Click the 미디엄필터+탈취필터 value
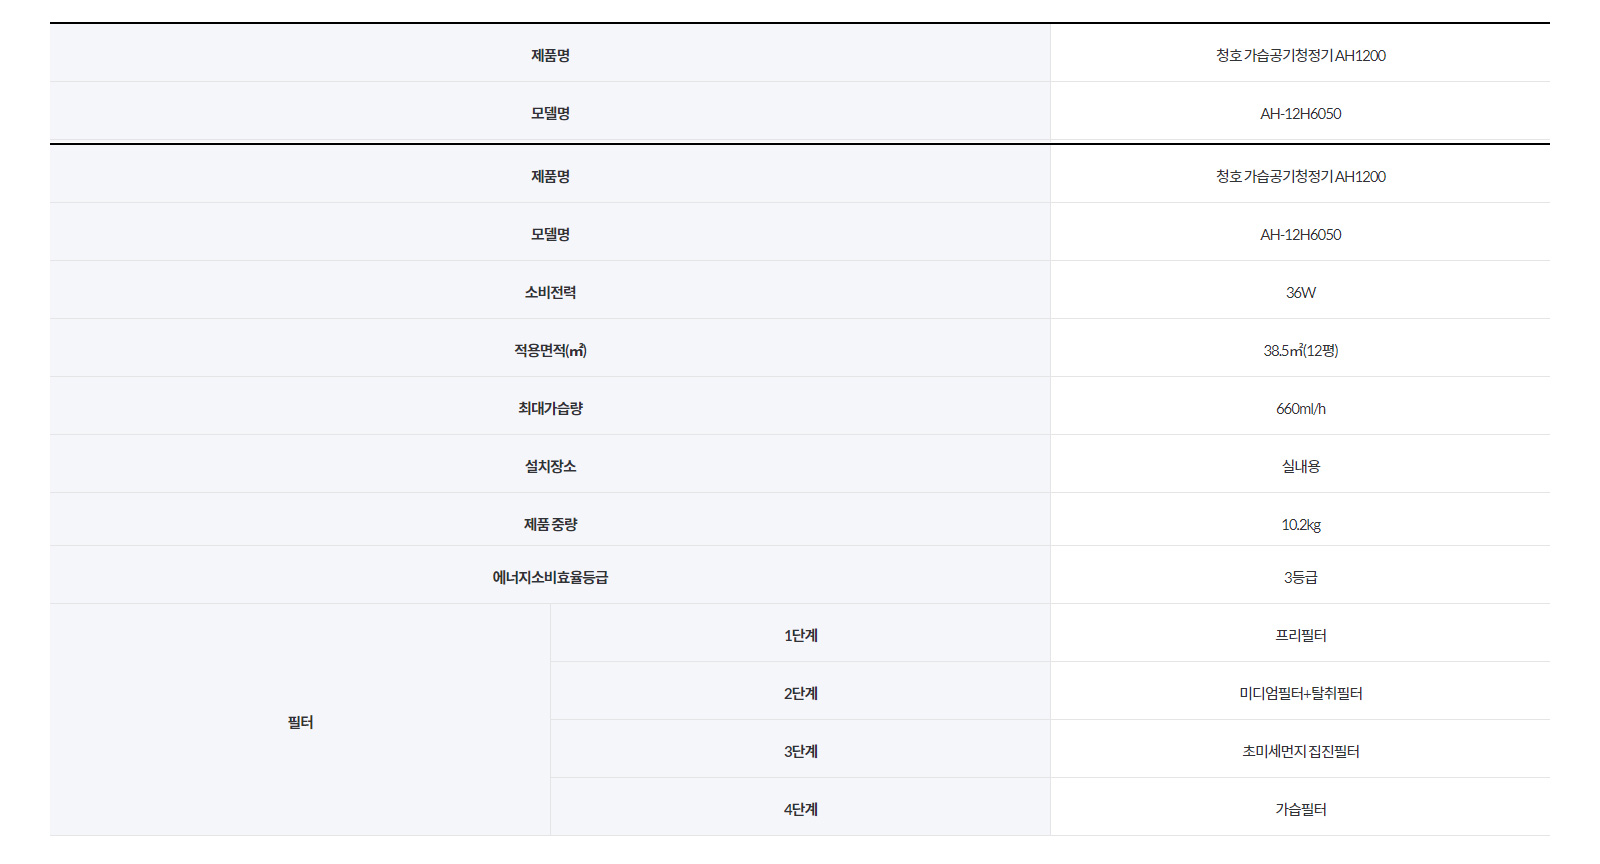This screenshot has height=864, width=1600. coord(1300,693)
